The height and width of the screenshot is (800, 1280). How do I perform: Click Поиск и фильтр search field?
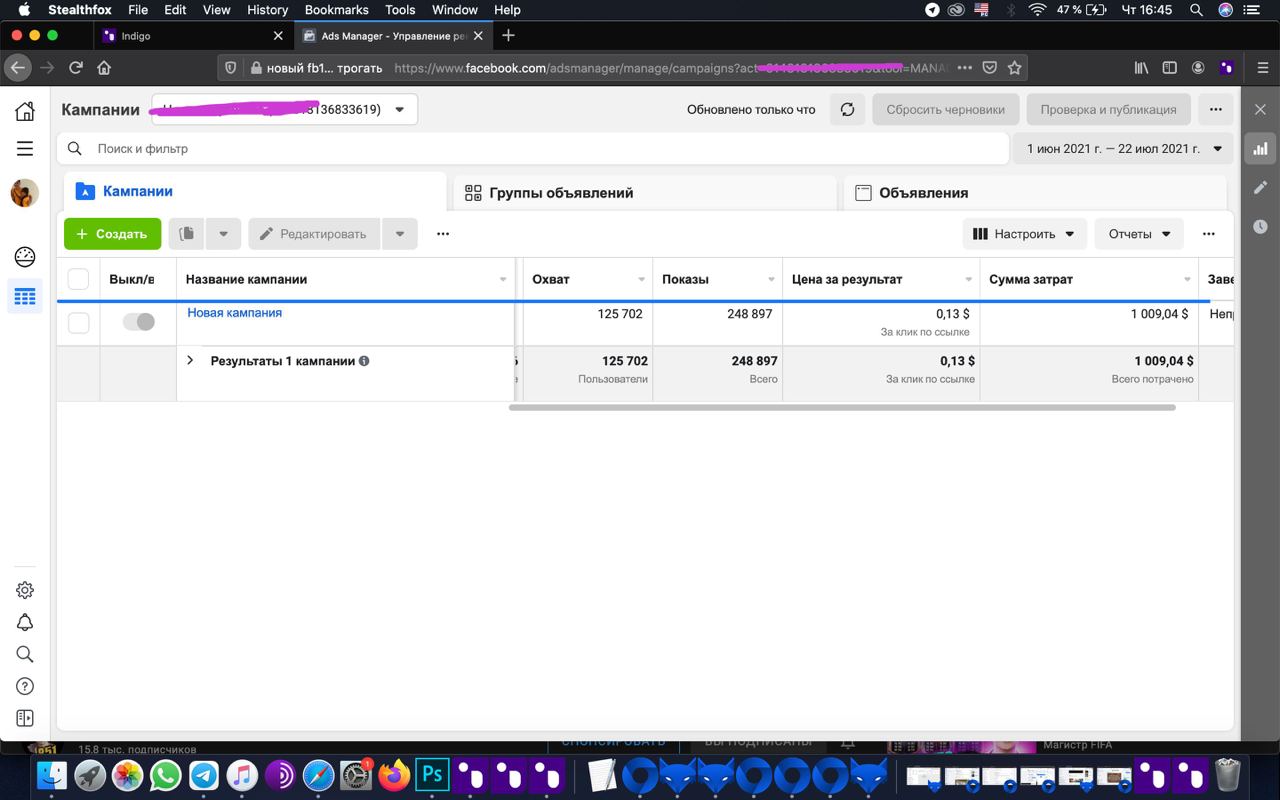(x=533, y=148)
